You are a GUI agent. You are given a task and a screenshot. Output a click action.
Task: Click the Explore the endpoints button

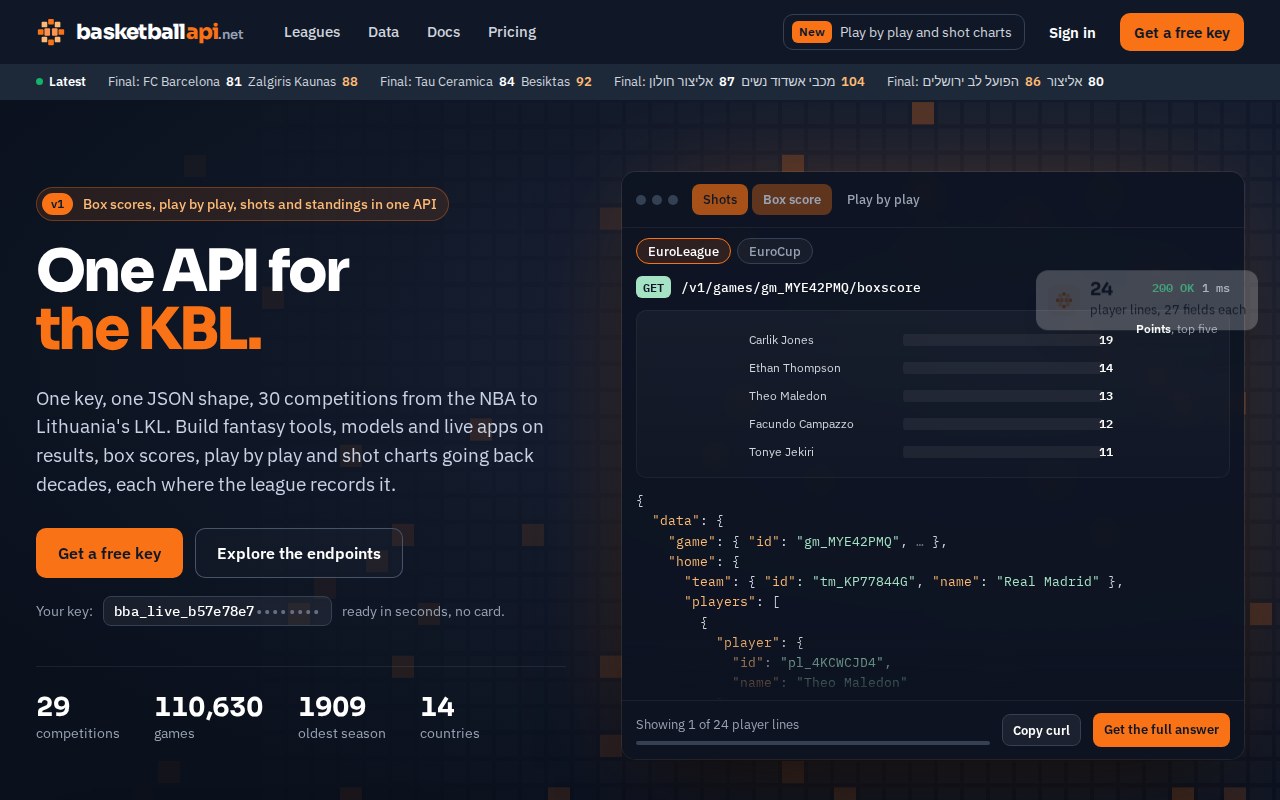299,553
